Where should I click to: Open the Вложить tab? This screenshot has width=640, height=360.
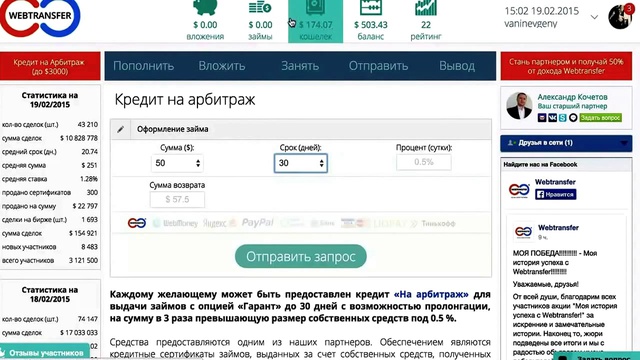tap(222, 66)
